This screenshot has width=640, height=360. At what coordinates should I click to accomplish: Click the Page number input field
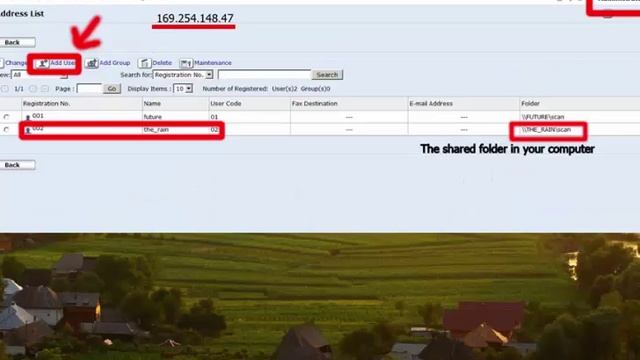[89, 89]
